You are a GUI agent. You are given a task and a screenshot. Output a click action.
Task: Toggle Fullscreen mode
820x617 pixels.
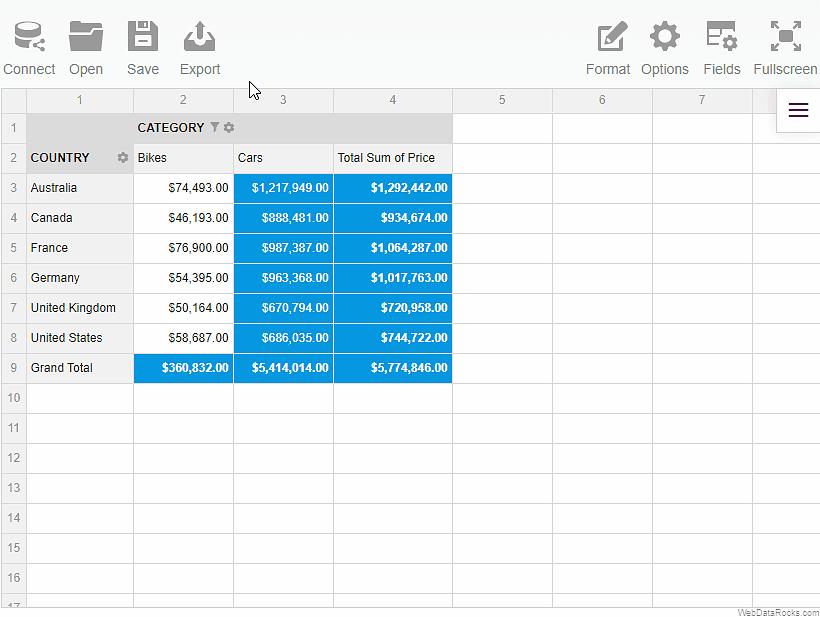tap(785, 38)
